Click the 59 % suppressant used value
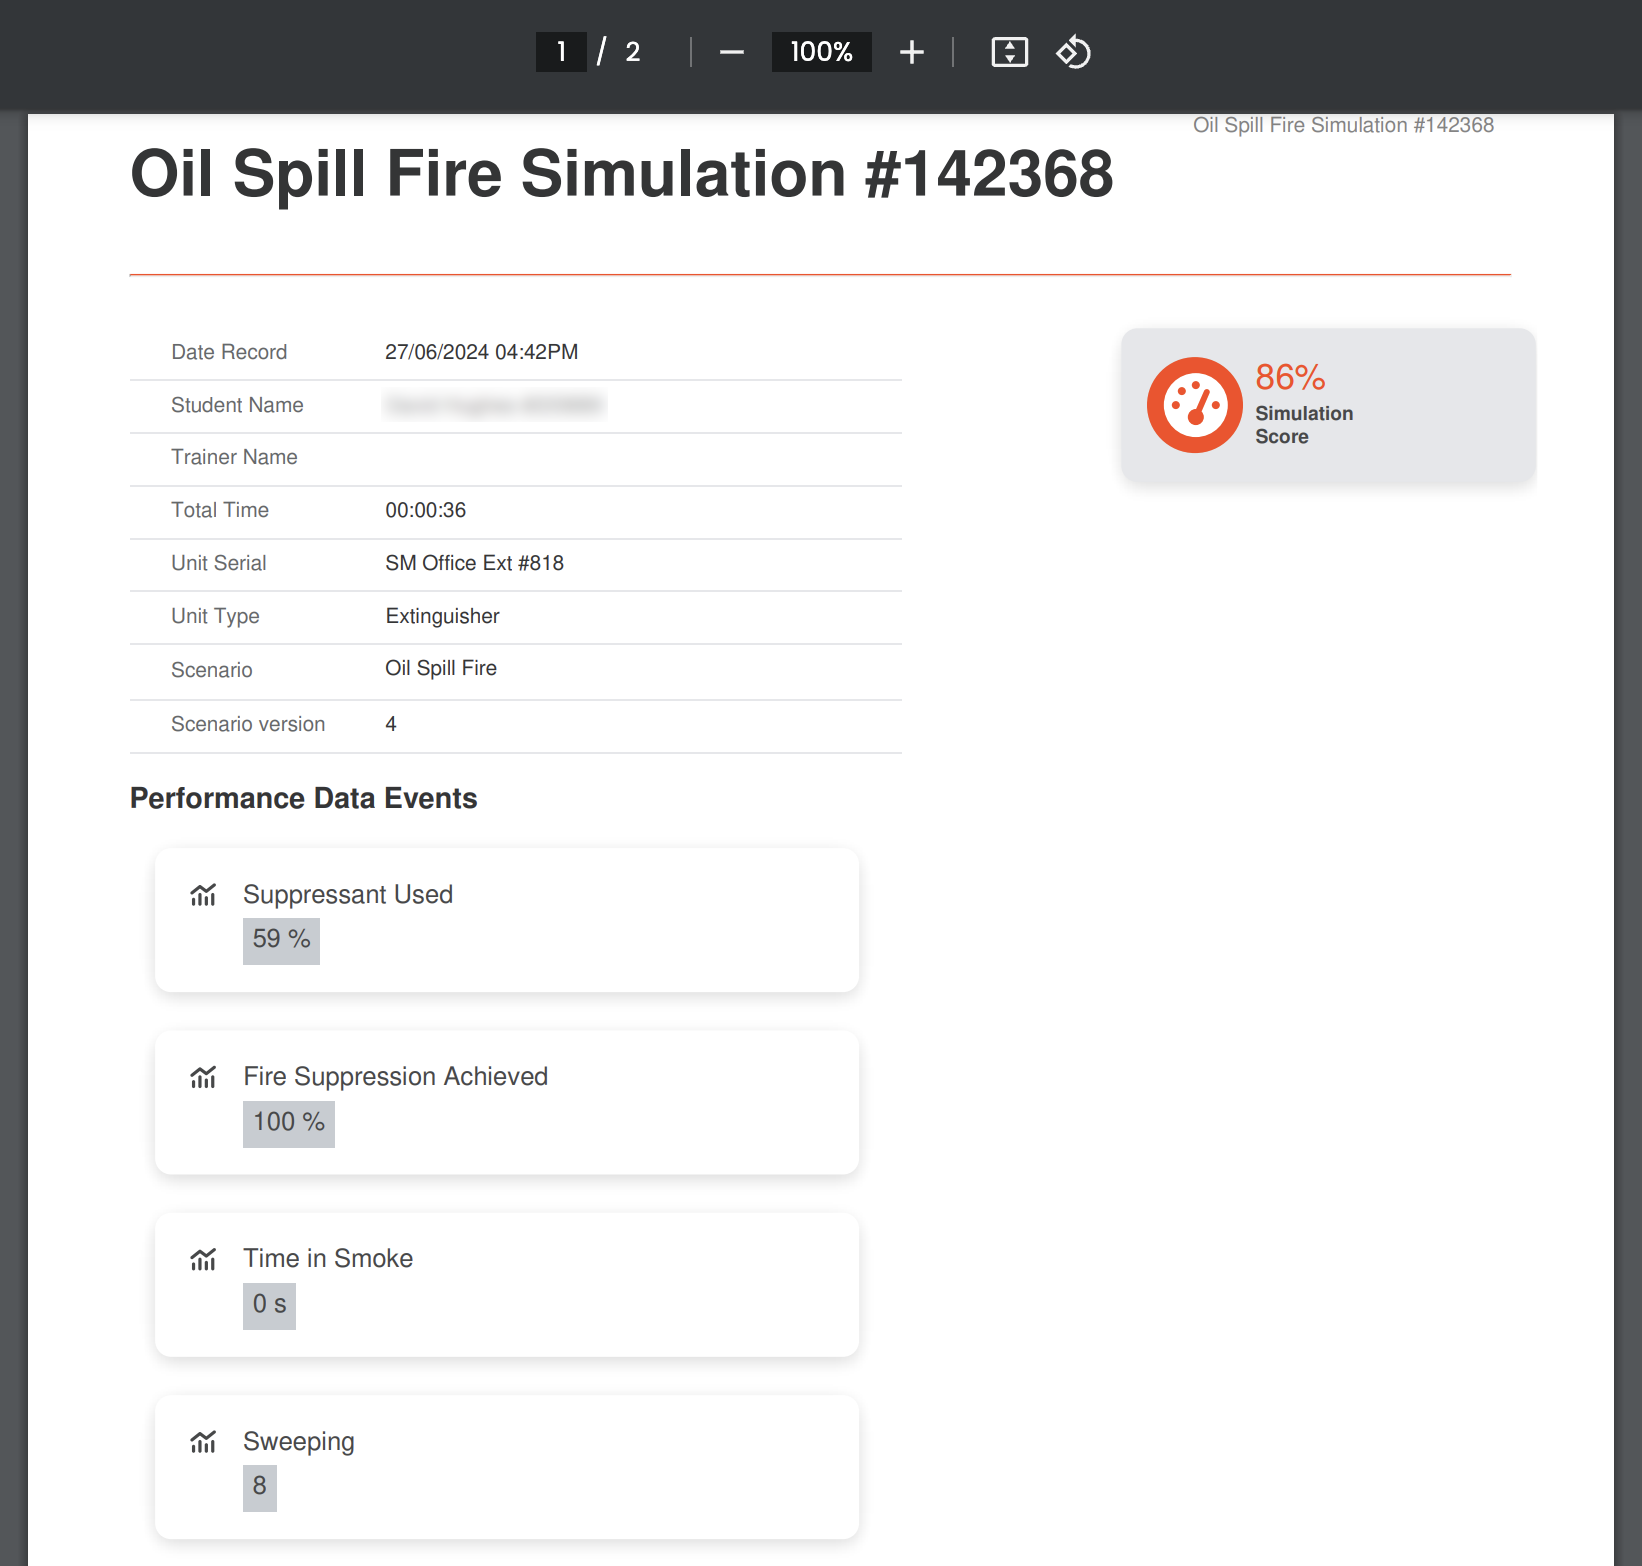The image size is (1642, 1566). coord(281,940)
